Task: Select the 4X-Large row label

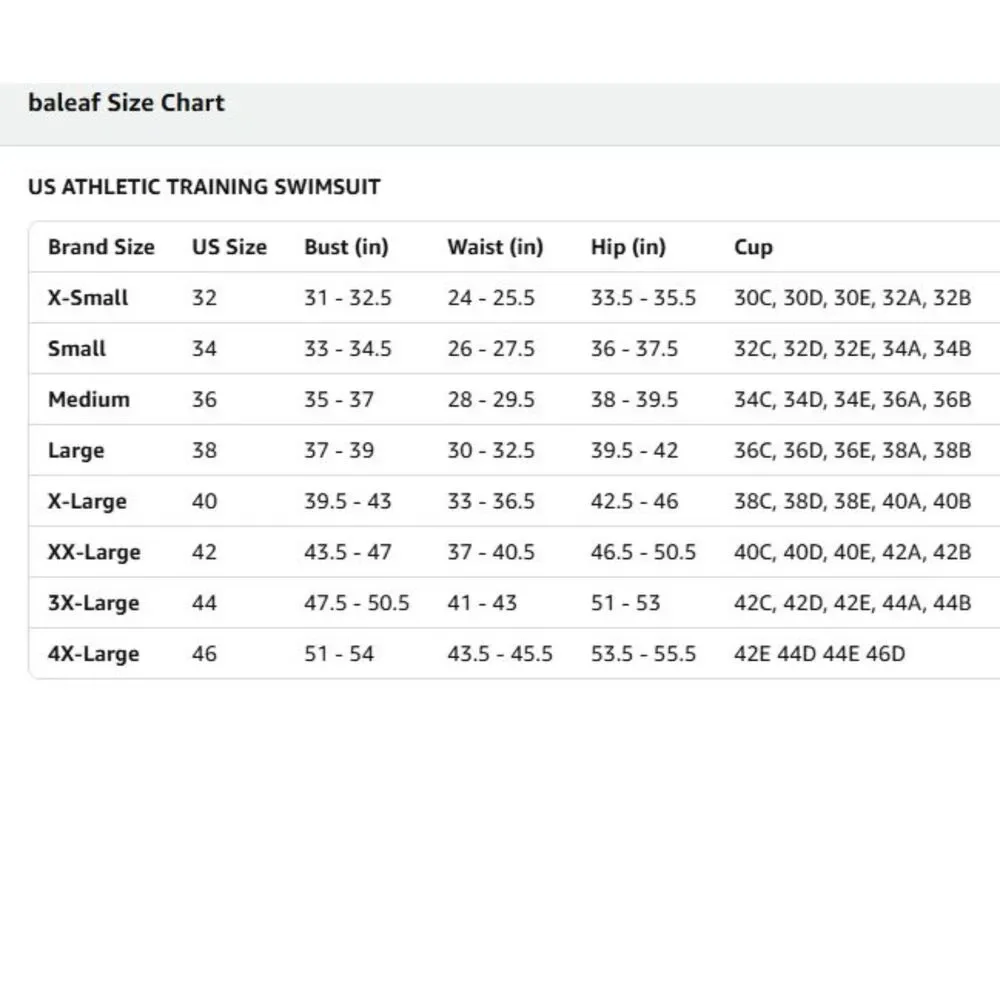Action: click(x=94, y=654)
